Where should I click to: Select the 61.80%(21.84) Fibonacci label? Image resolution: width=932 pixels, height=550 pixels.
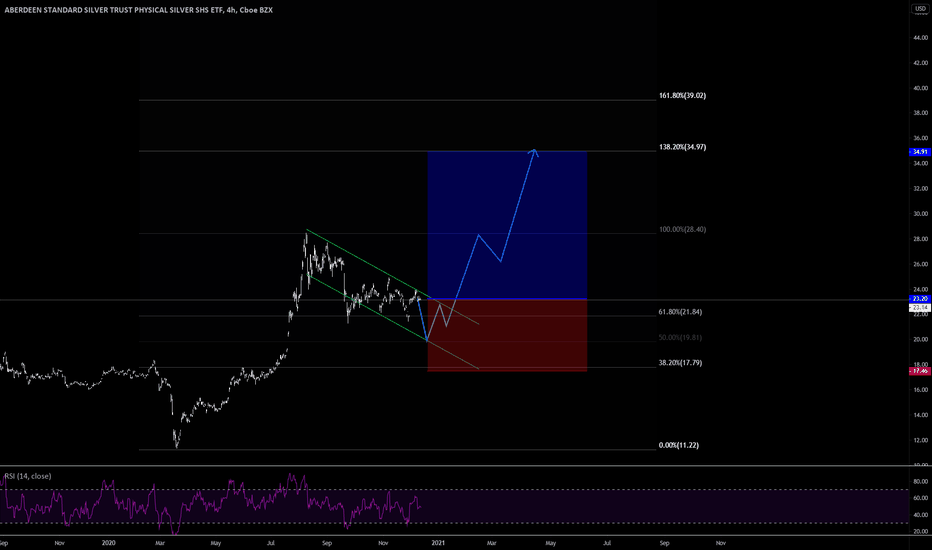(x=680, y=312)
